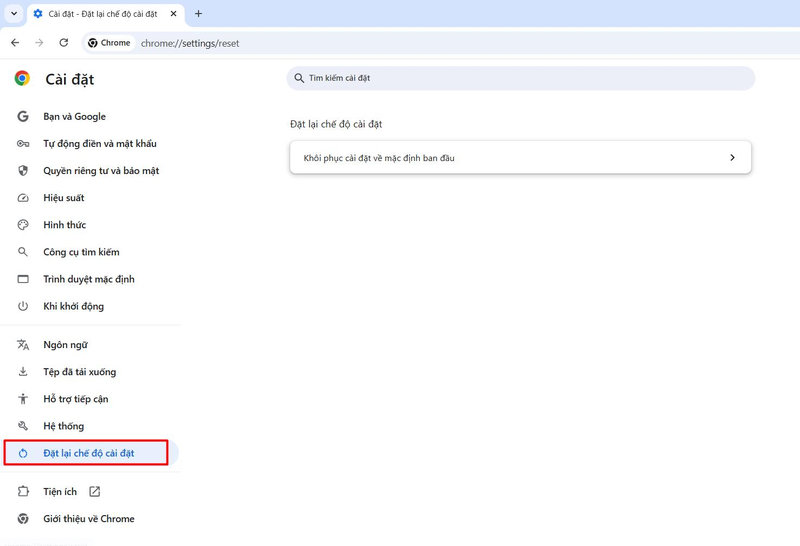Viewport: 800px width, 546px height.
Task: Click the shield privacy icon
Action: click(23, 170)
